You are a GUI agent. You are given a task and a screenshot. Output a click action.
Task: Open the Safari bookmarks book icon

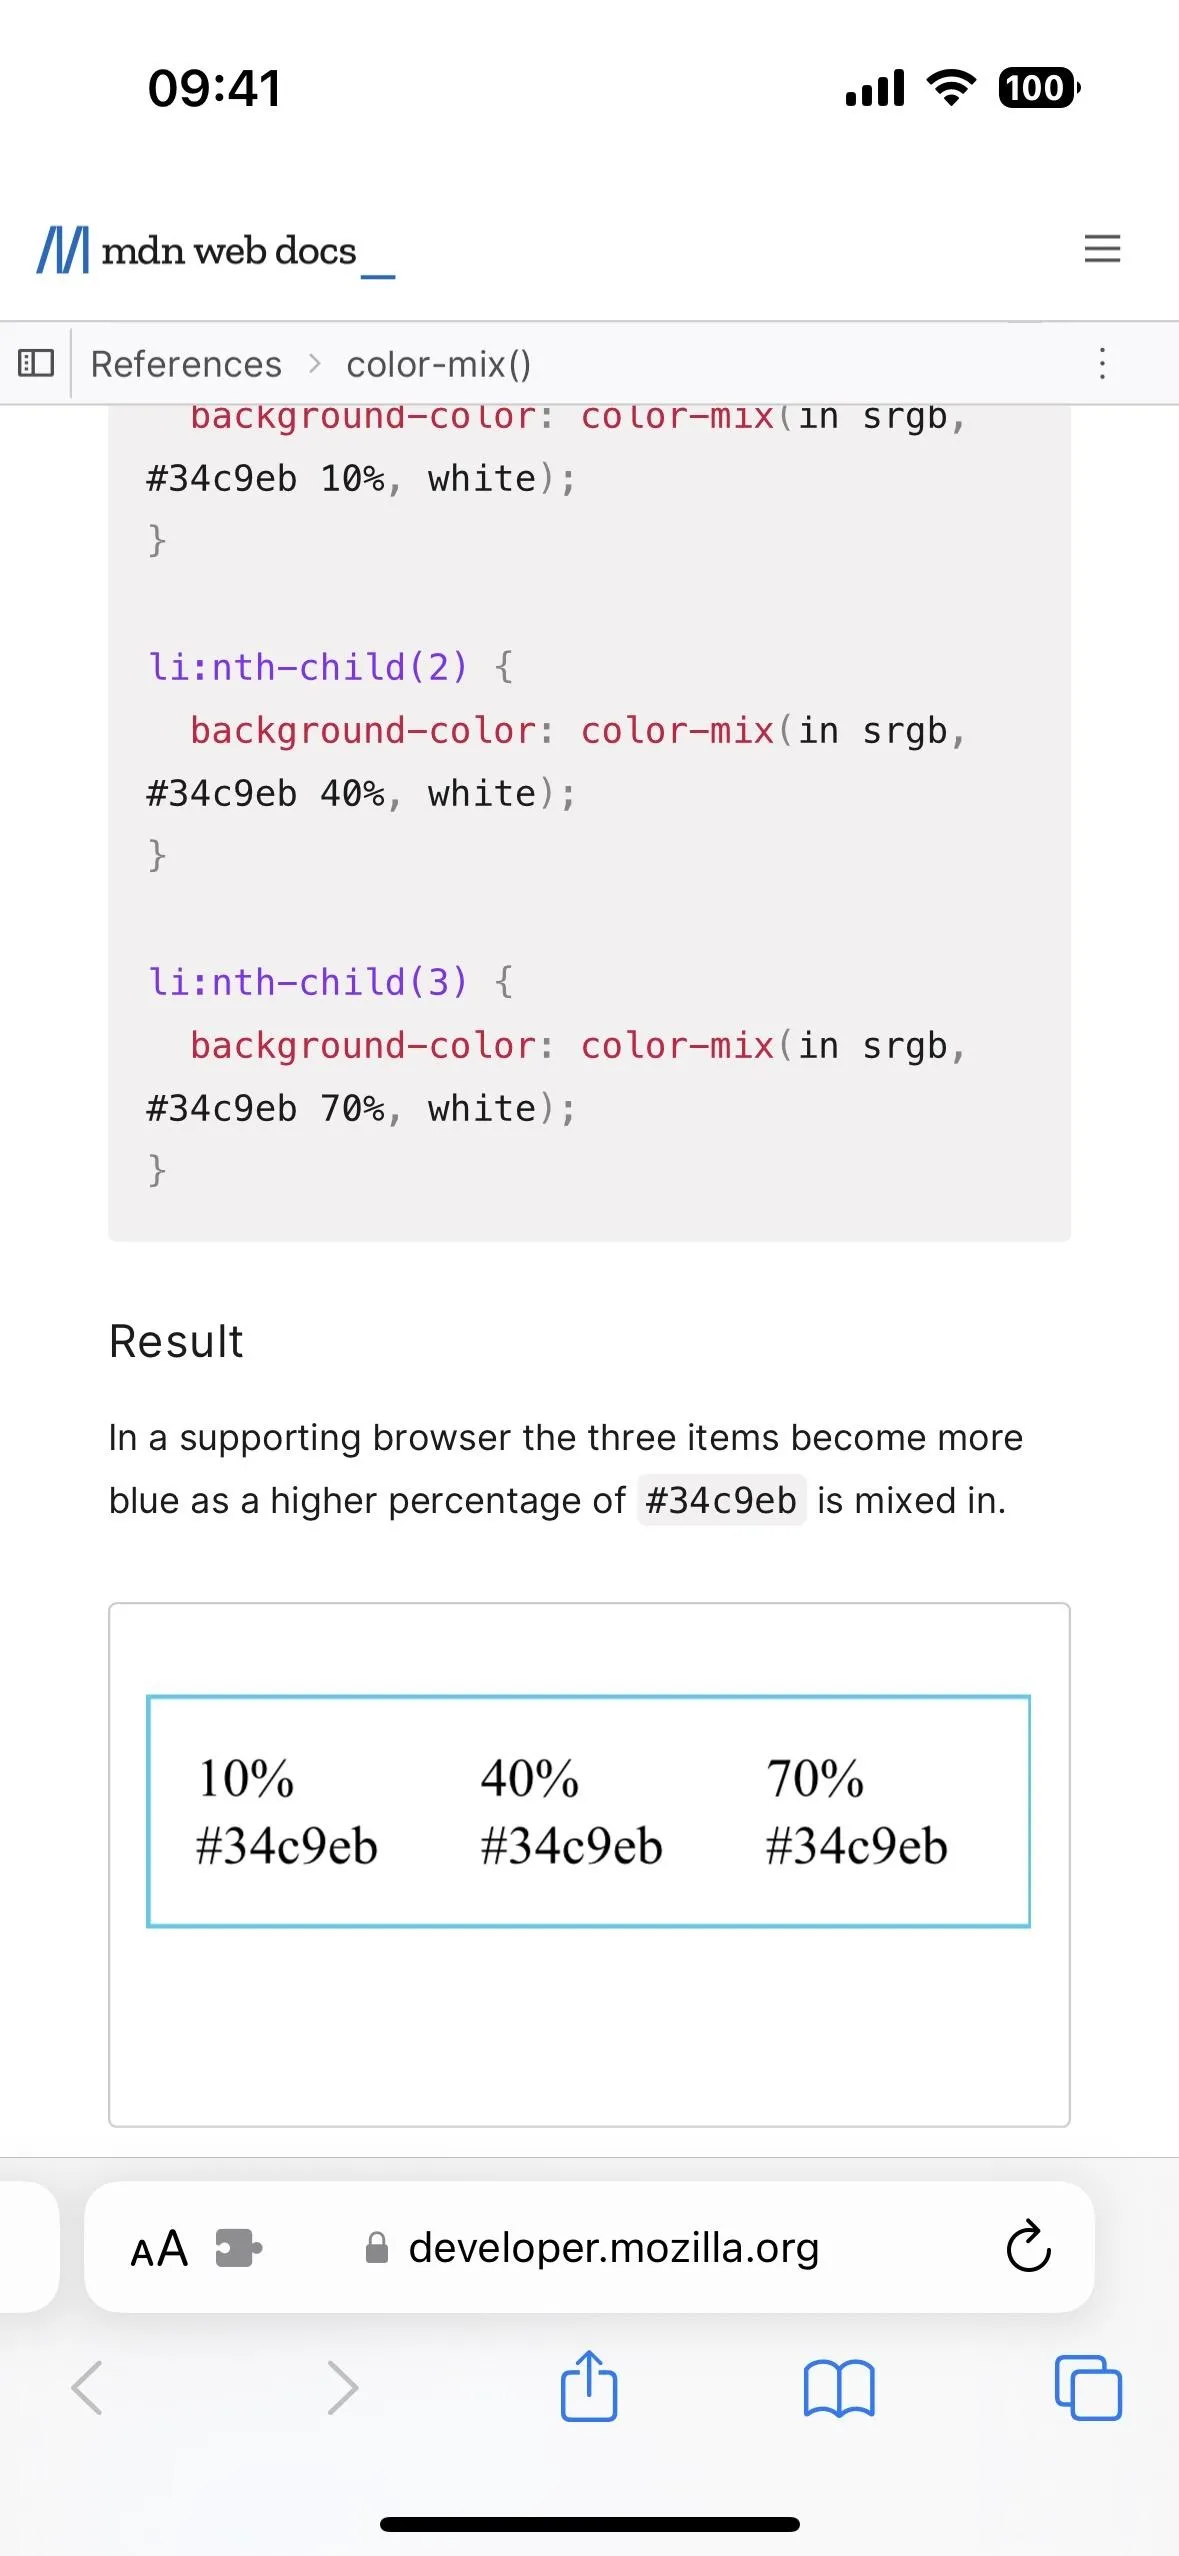839,2388
